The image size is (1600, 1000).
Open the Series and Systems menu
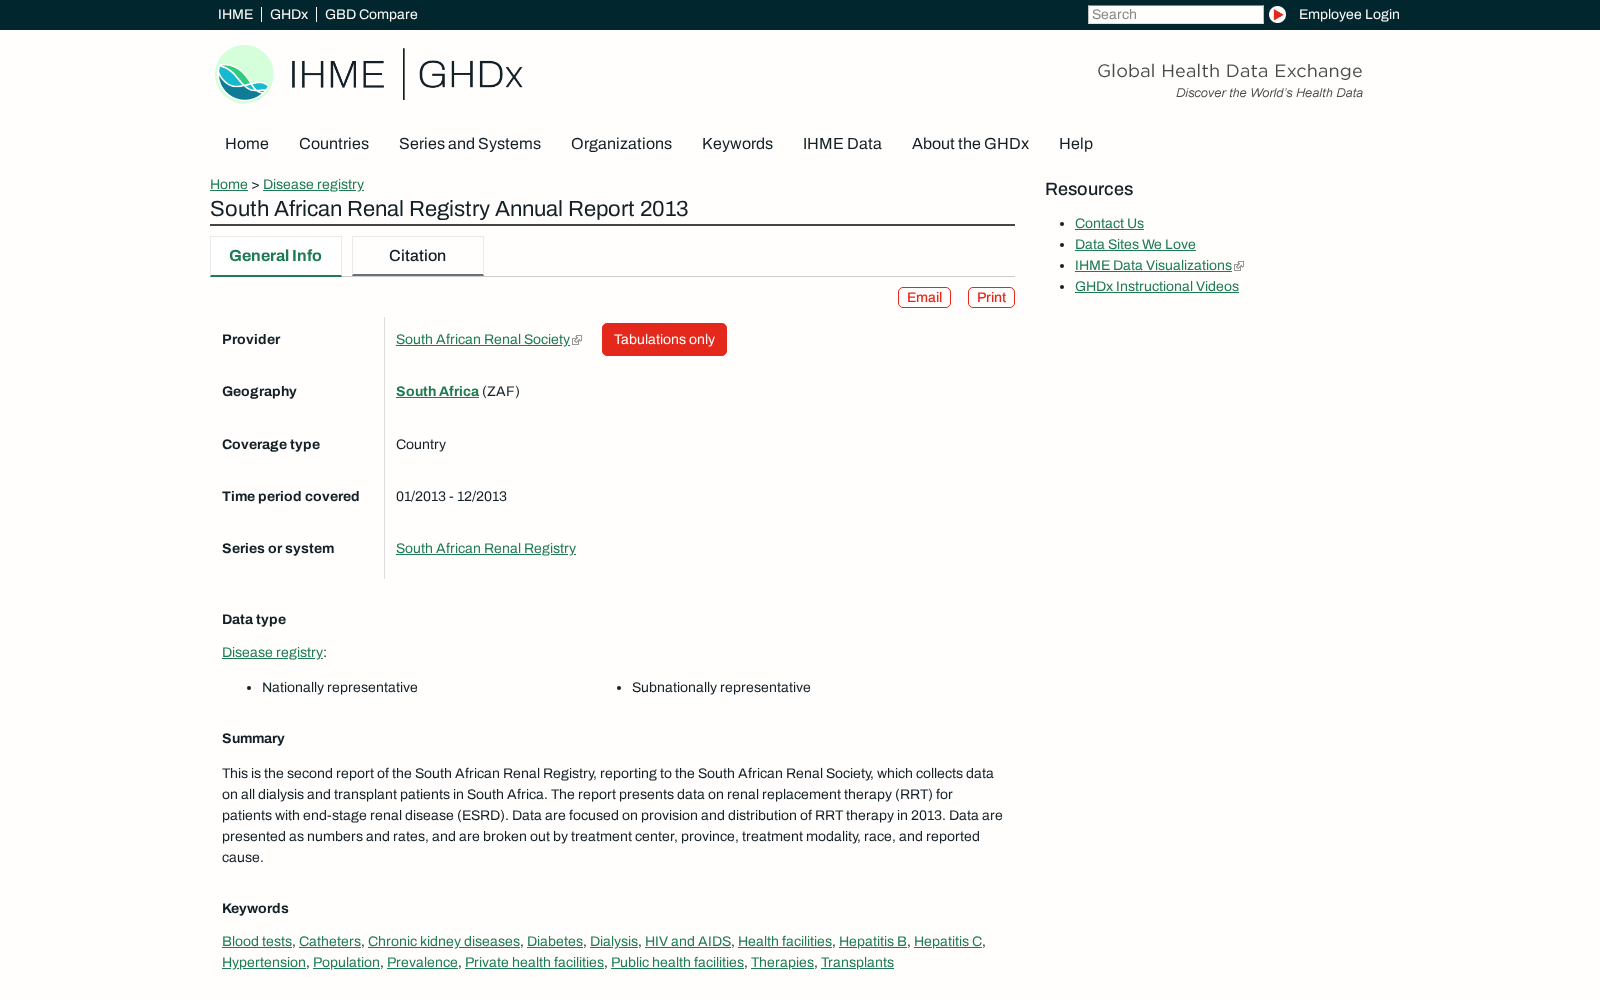click(x=470, y=144)
